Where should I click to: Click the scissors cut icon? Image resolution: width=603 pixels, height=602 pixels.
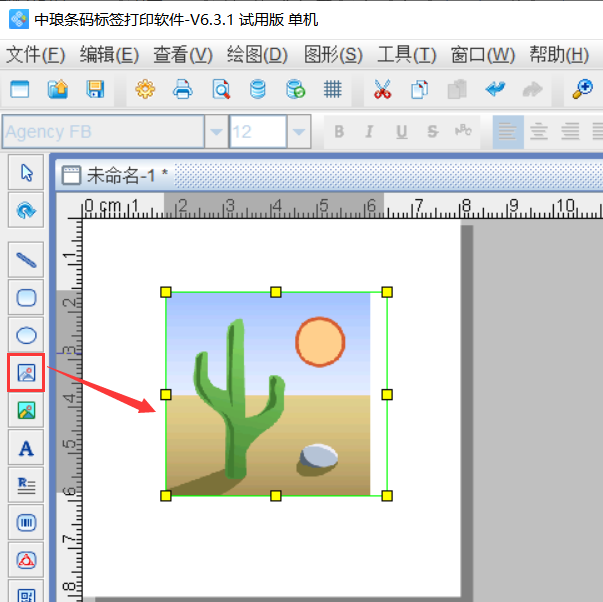(x=382, y=90)
